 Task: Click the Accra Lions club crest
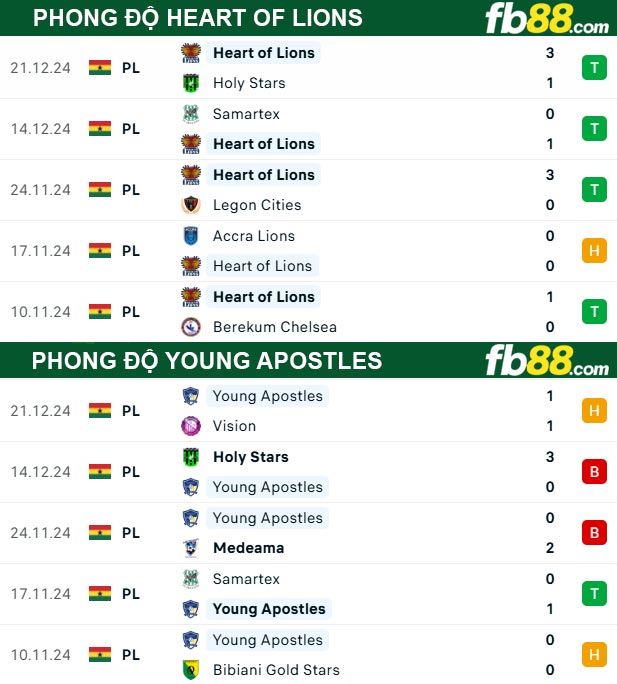[191, 236]
